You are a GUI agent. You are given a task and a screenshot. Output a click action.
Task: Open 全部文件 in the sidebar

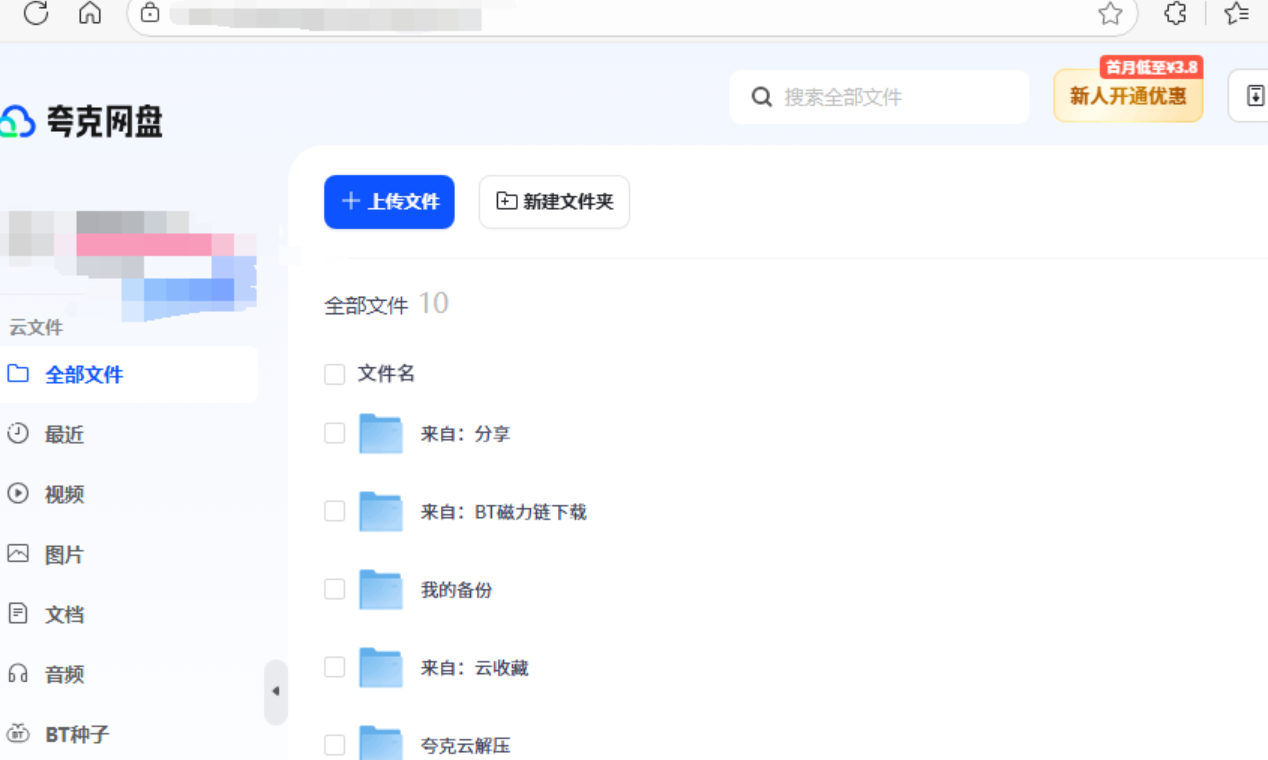coord(129,374)
